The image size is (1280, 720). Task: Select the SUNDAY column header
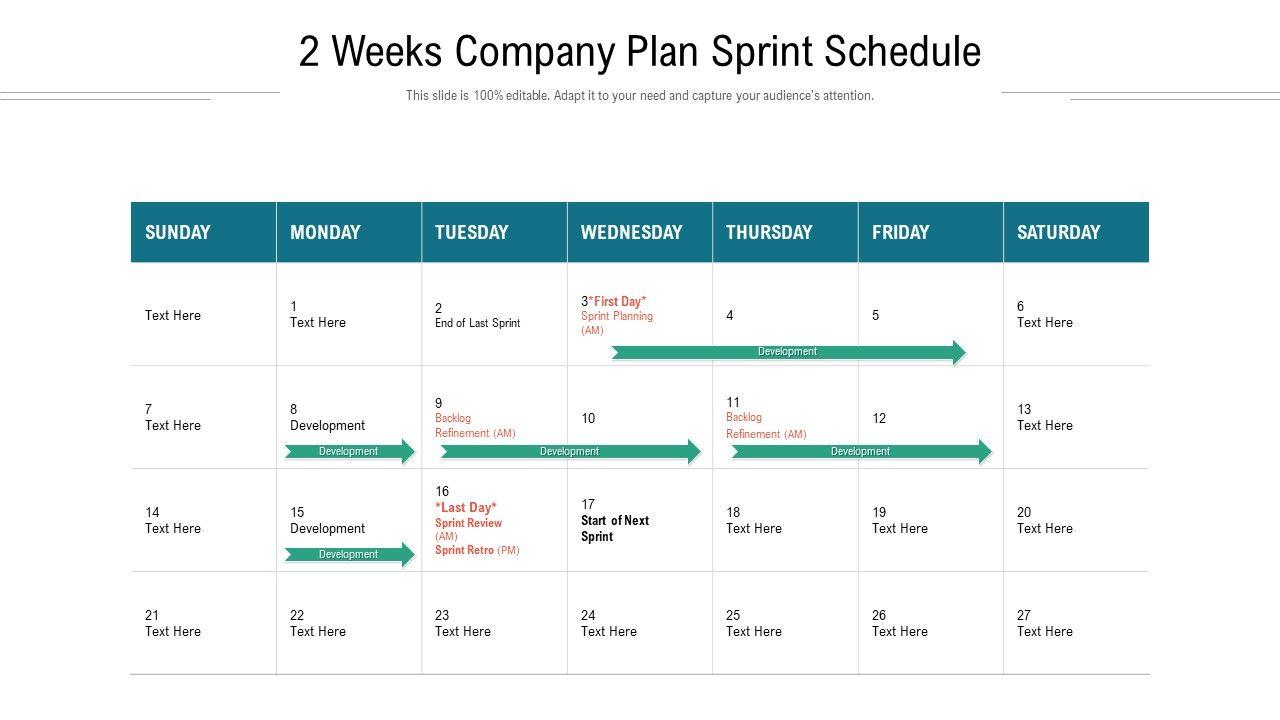178,232
